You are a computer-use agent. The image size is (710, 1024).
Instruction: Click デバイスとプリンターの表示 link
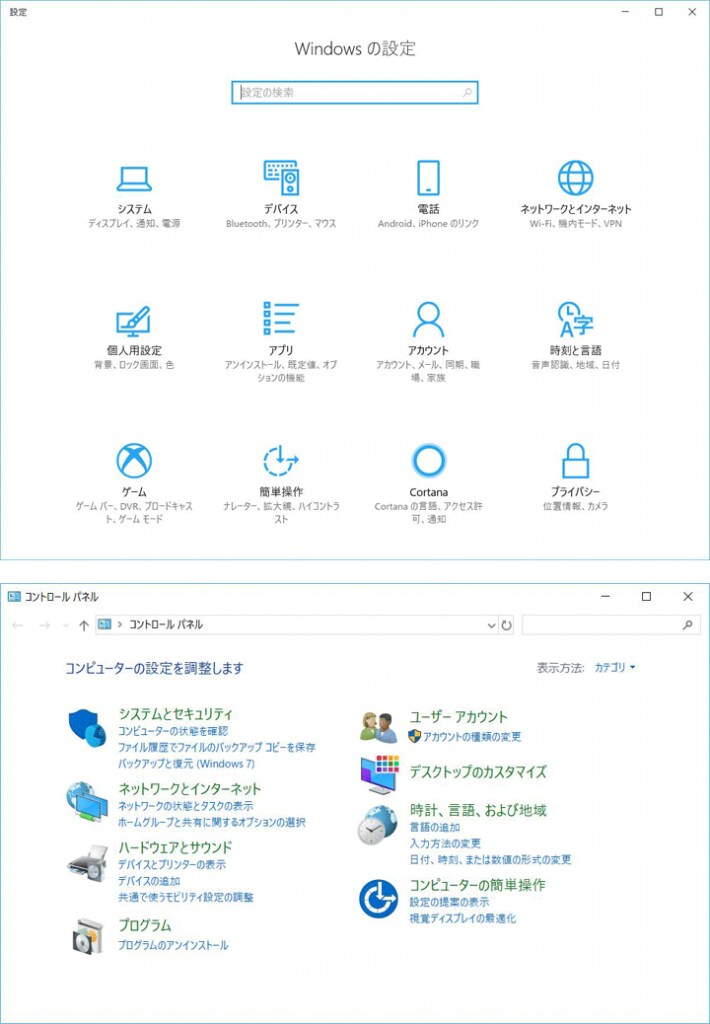coord(172,865)
